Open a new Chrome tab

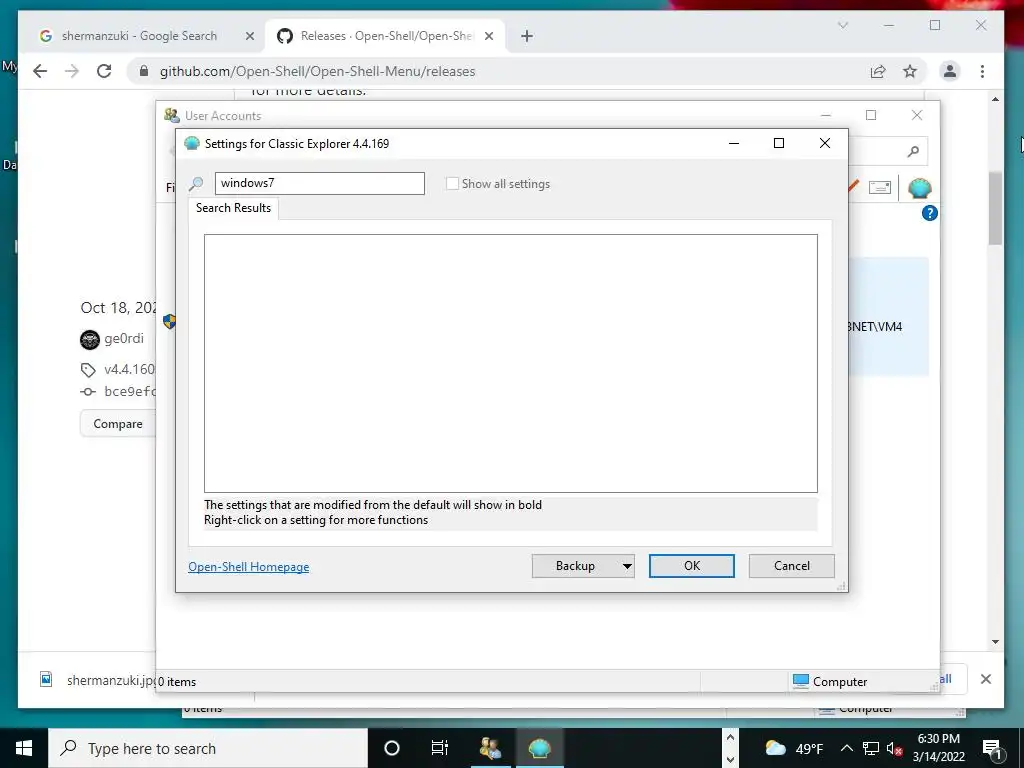pos(527,37)
